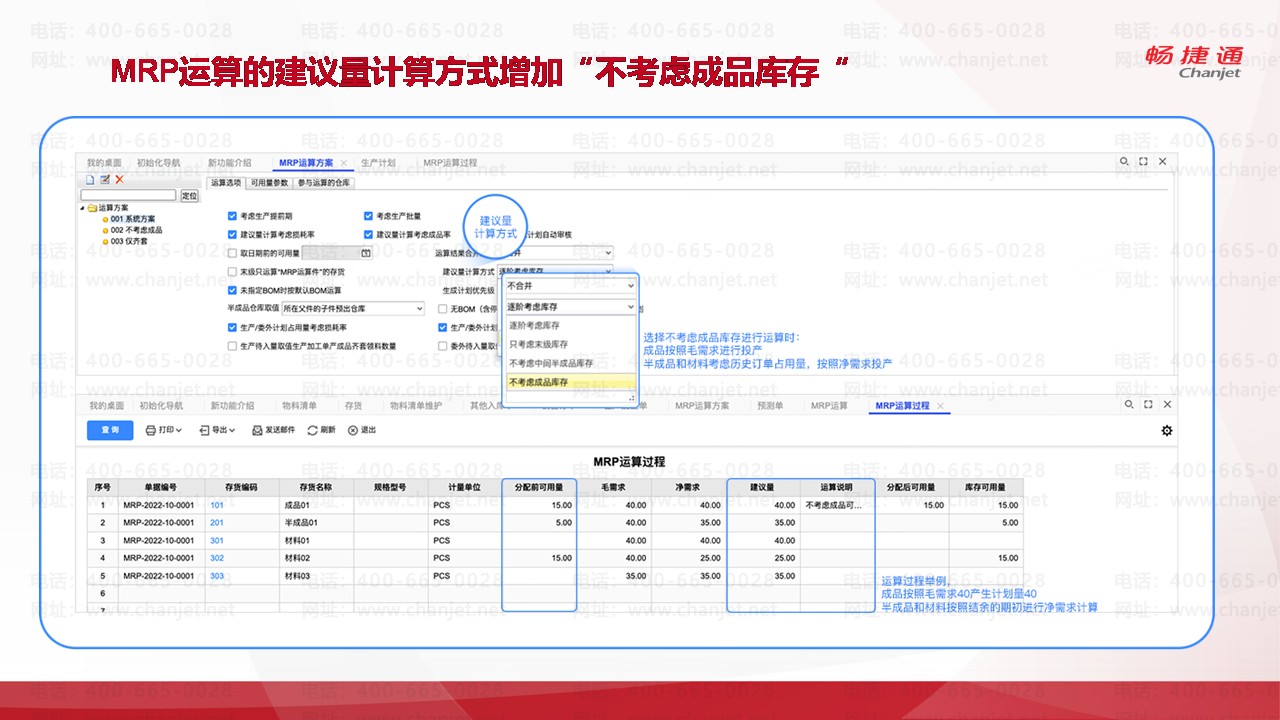Select 不考虑中间半成品库存 option
Viewport: 1280px width, 720px height.
[x=570, y=363]
